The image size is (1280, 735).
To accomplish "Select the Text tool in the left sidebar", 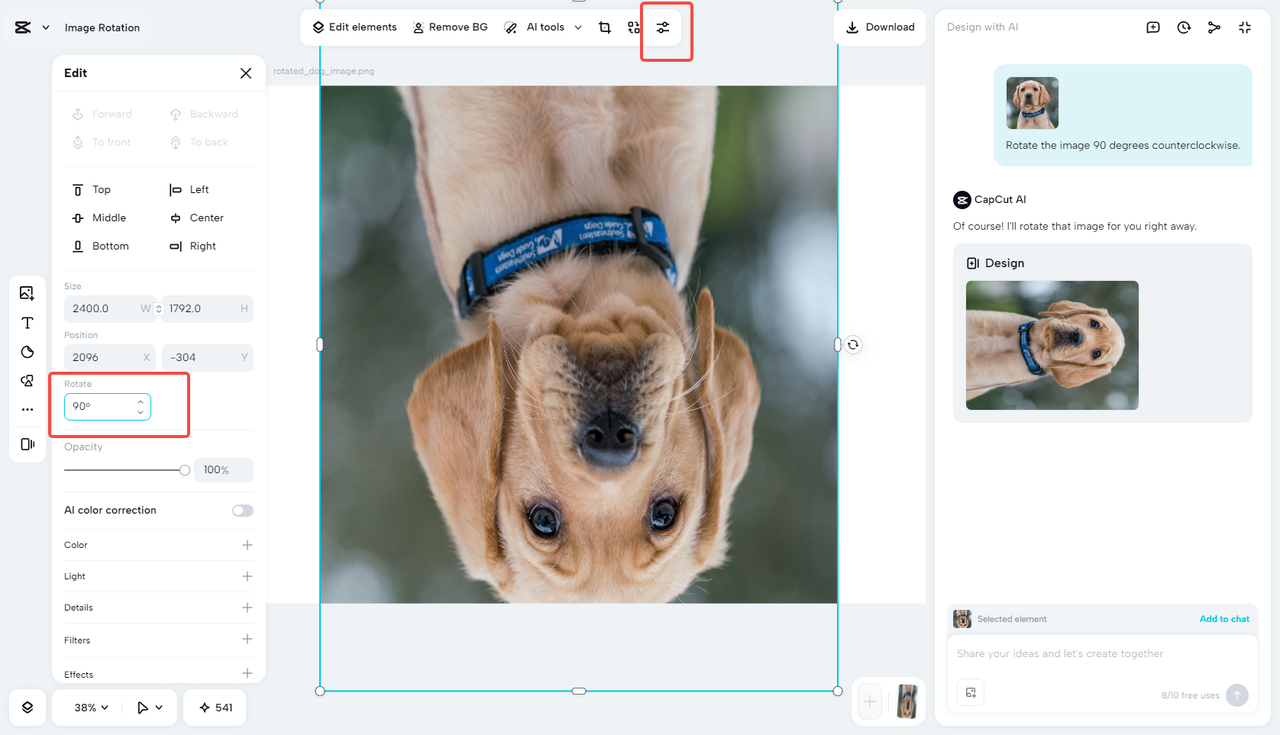I will point(27,323).
